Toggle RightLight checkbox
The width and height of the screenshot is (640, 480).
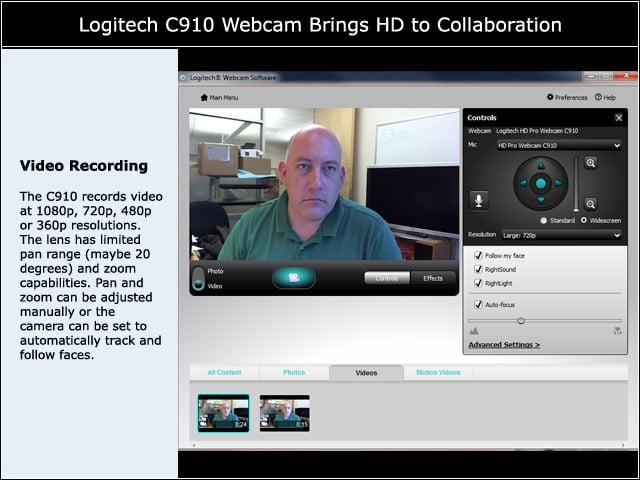[x=478, y=283]
